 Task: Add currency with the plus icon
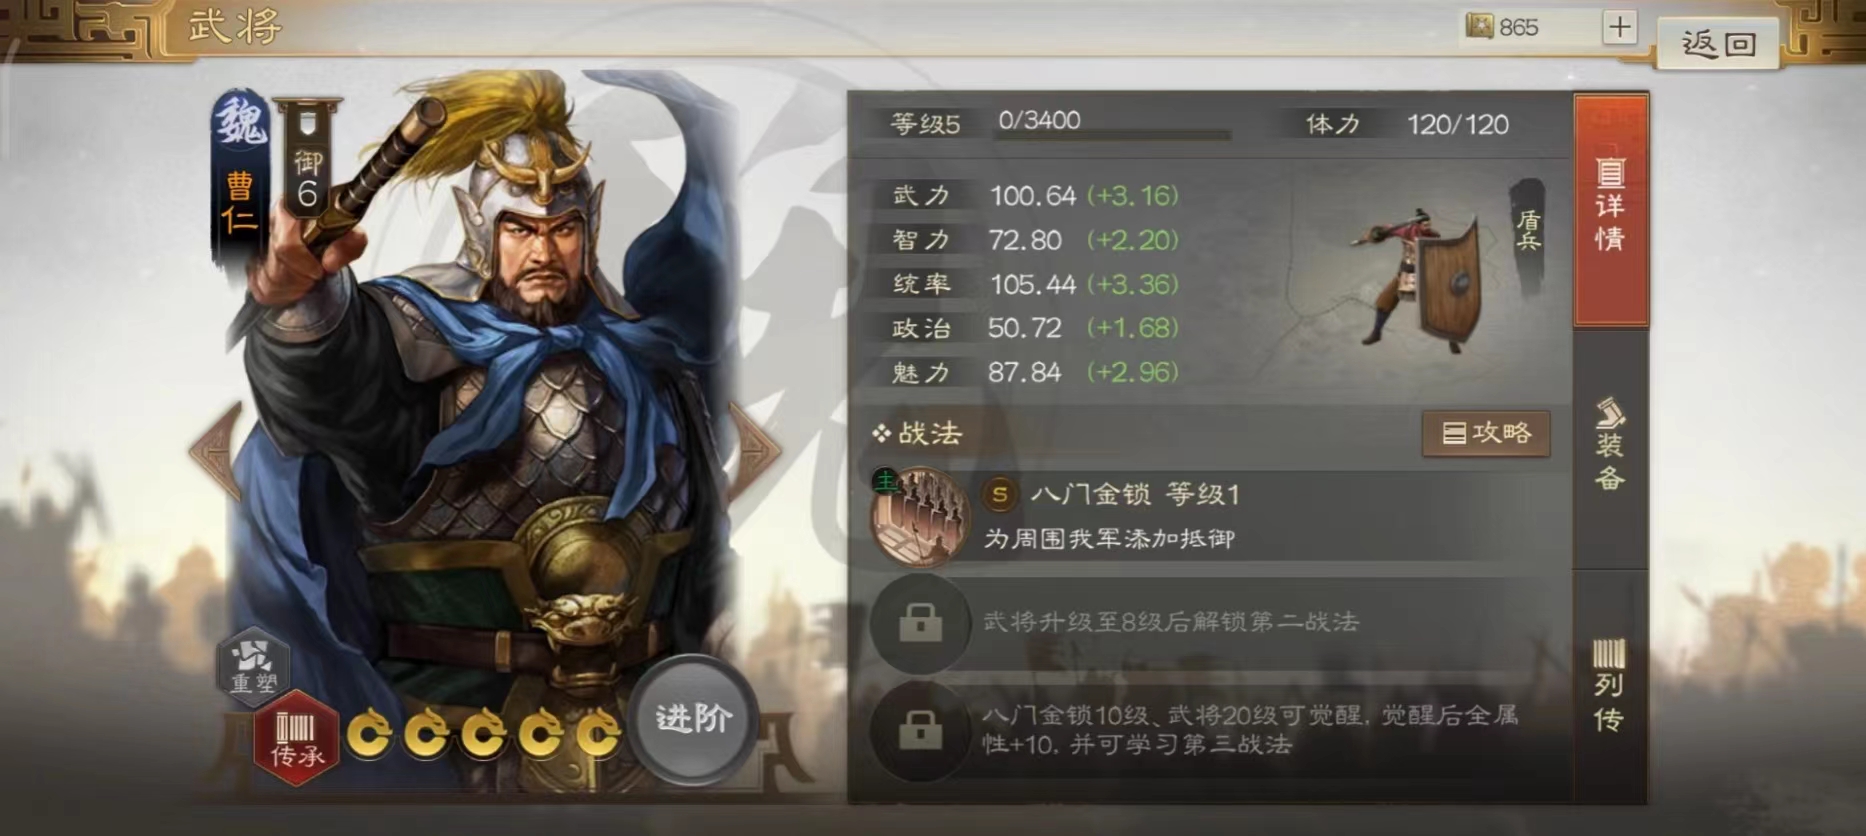point(1620,26)
